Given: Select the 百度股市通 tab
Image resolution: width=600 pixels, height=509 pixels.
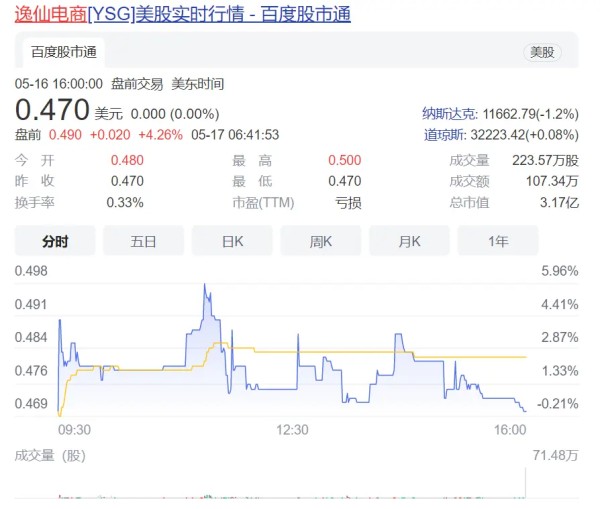Looking at the screenshot, I should [x=64, y=52].
